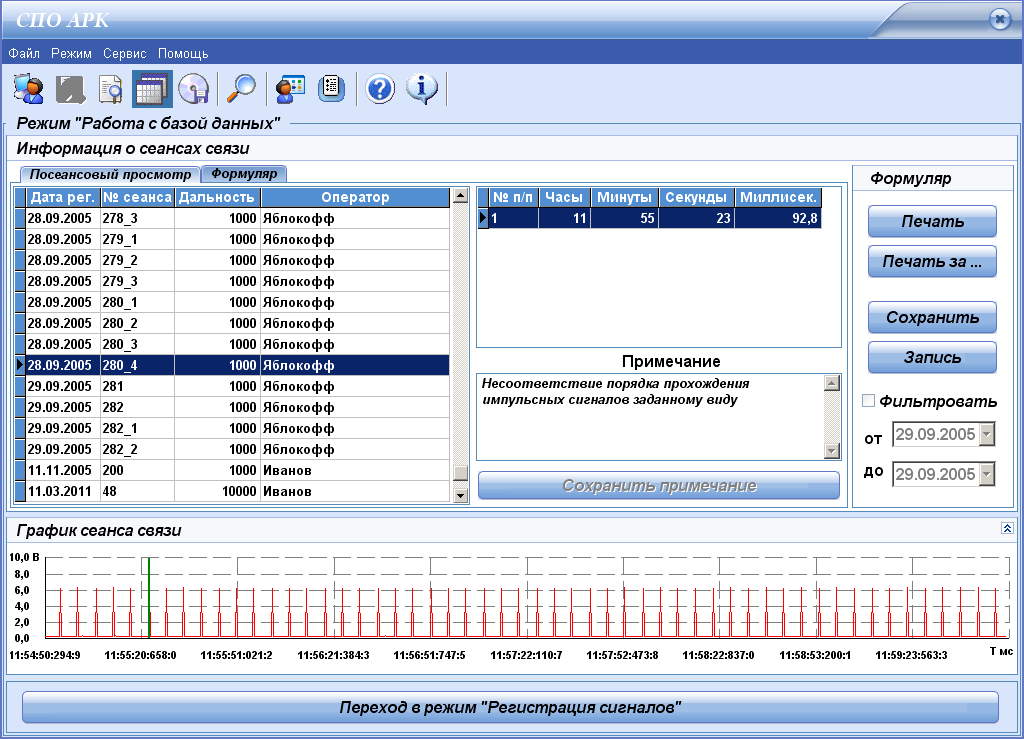Click the Сохранить button in Формуляр panel

[932, 318]
